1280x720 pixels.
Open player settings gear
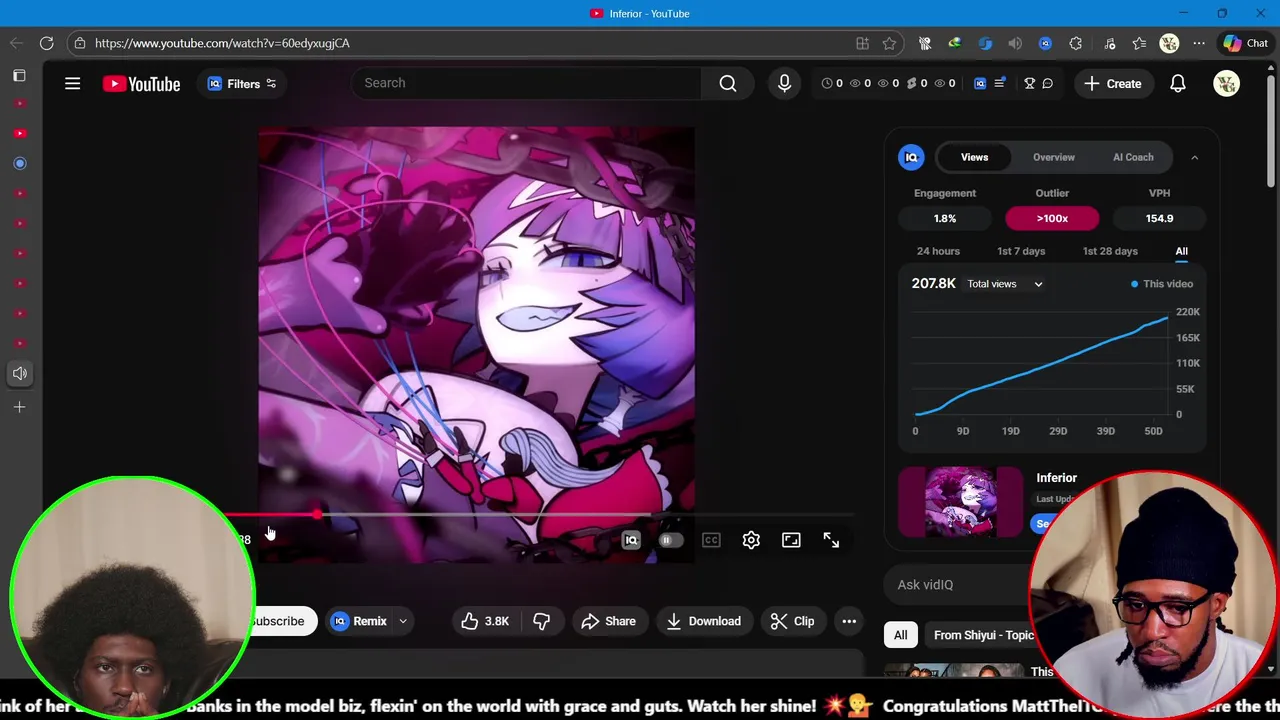click(x=751, y=540)
